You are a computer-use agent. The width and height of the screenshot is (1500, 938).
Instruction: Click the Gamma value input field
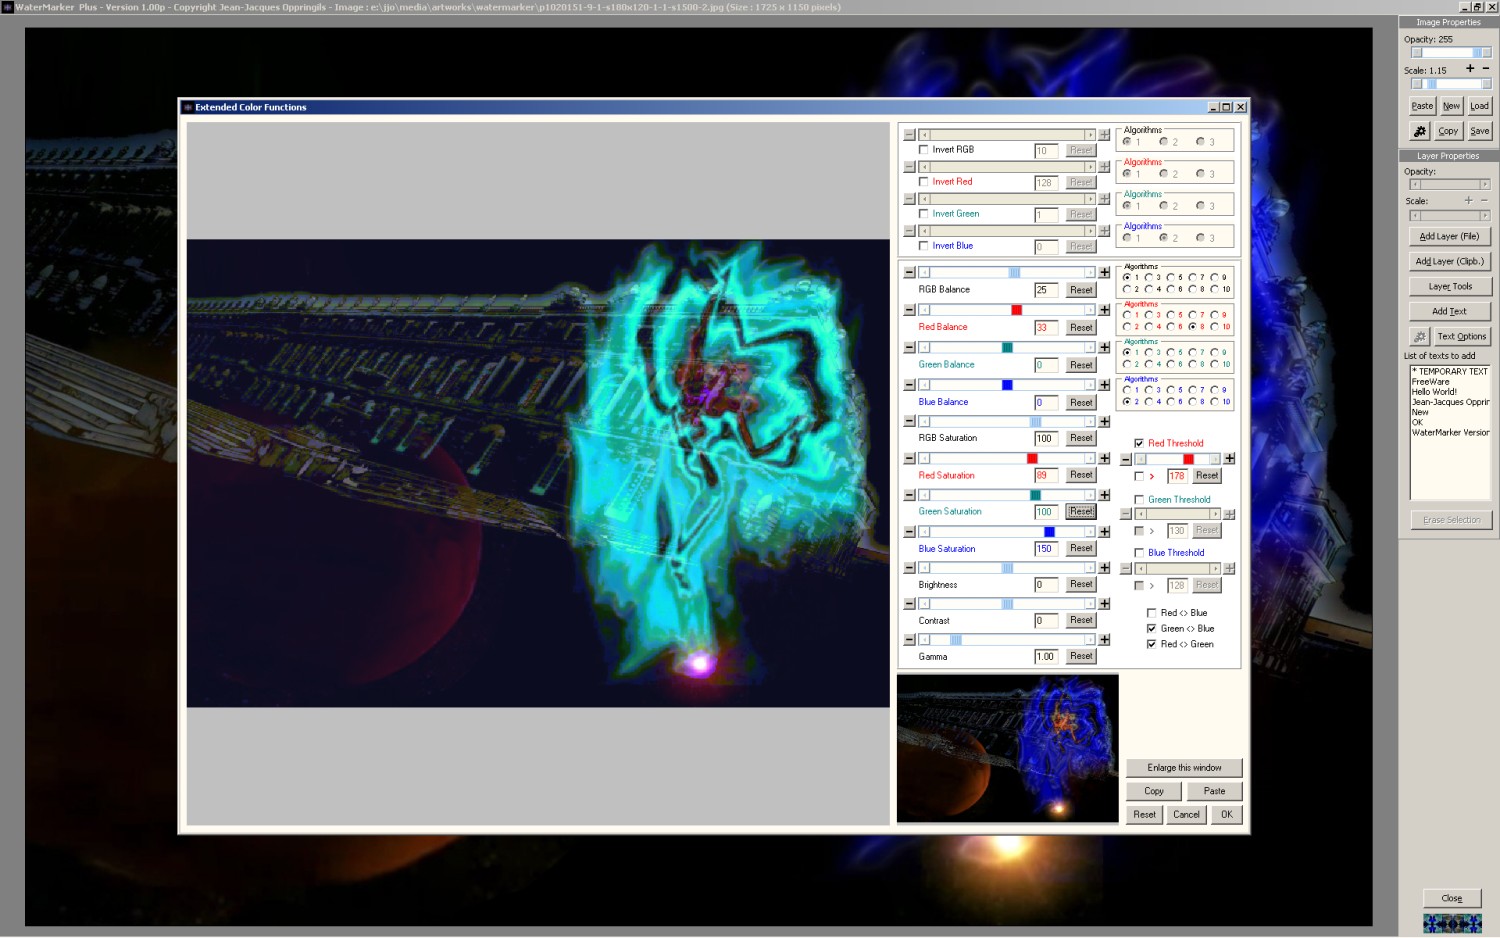(x=1046, y=657)
